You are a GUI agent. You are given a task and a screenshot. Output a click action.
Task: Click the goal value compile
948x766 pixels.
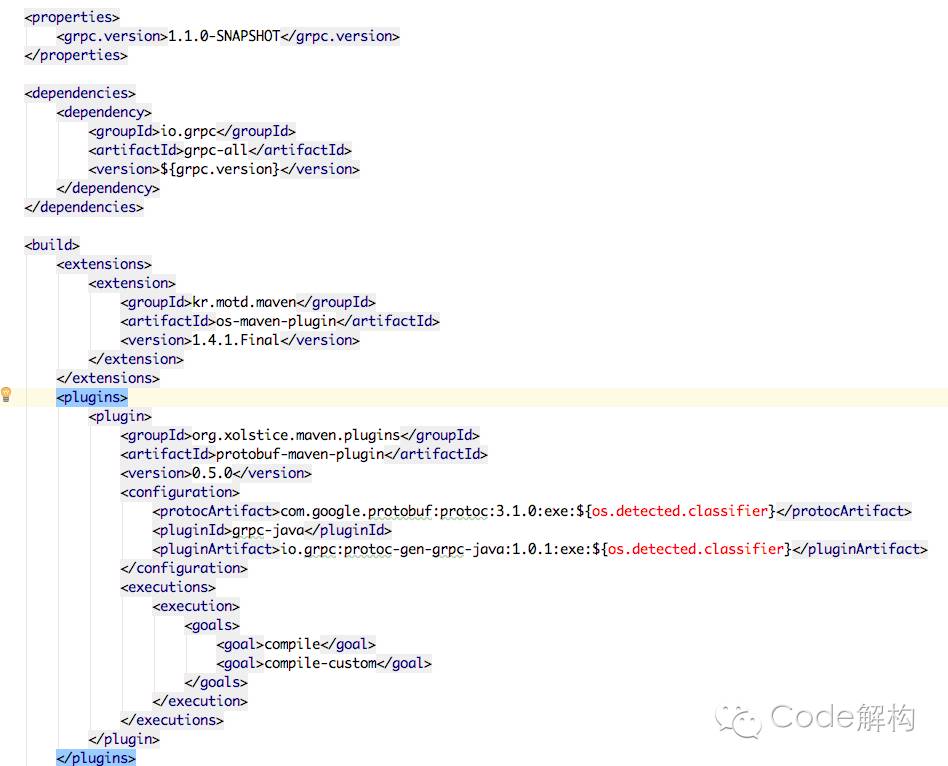coord(292,644)
